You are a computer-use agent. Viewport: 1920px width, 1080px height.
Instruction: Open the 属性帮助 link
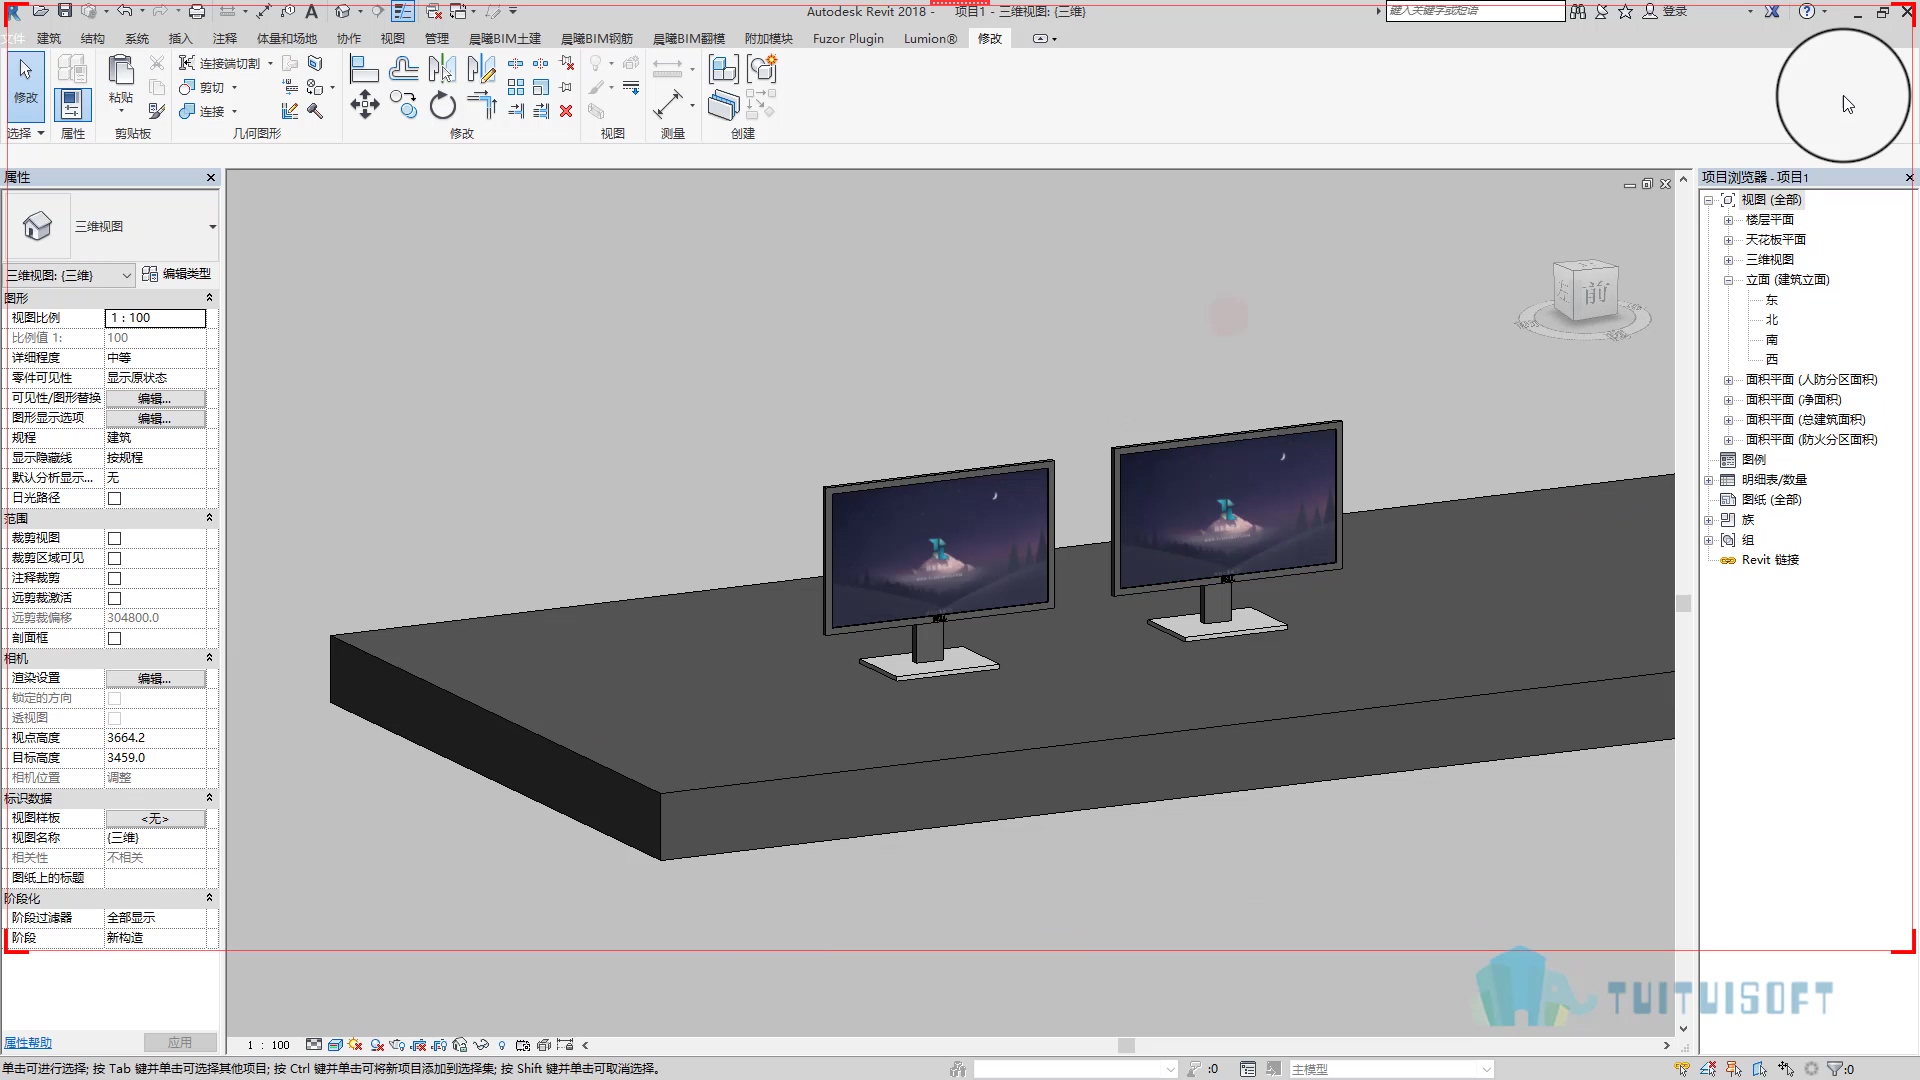point(27,1043)
